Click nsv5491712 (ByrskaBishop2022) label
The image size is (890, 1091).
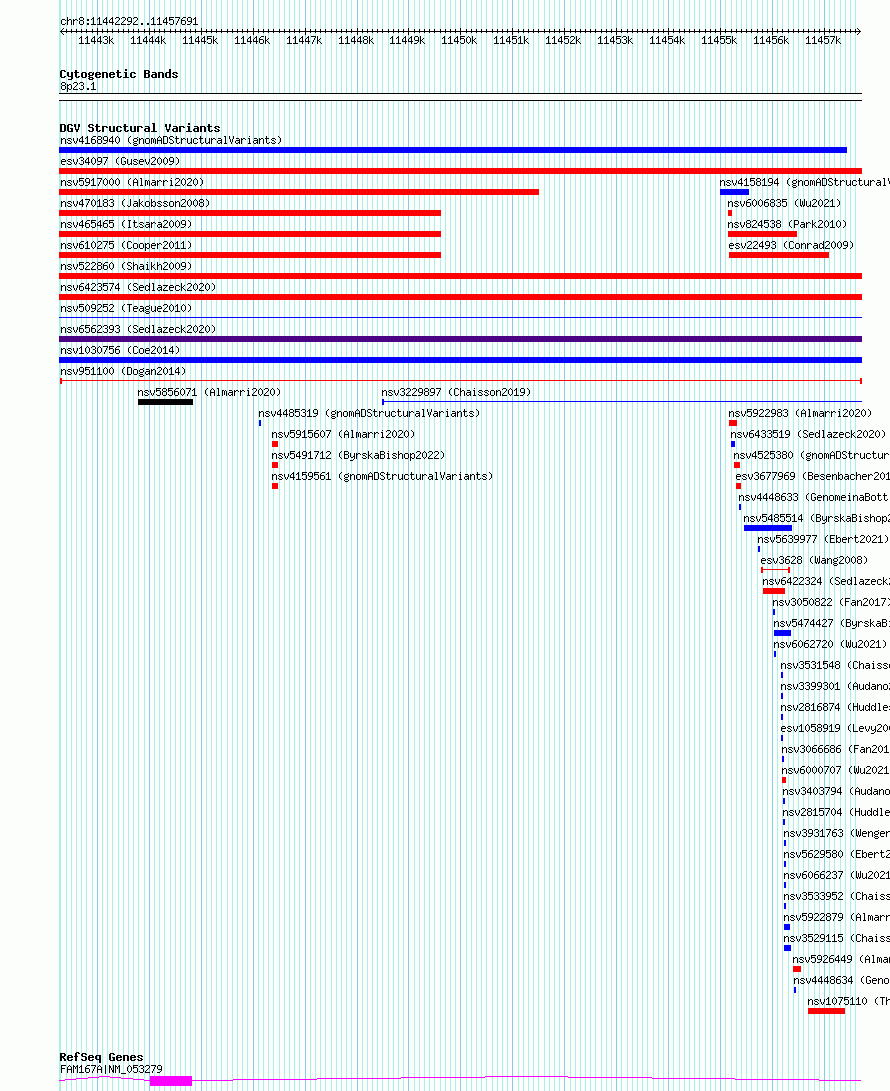click(358, 455)
